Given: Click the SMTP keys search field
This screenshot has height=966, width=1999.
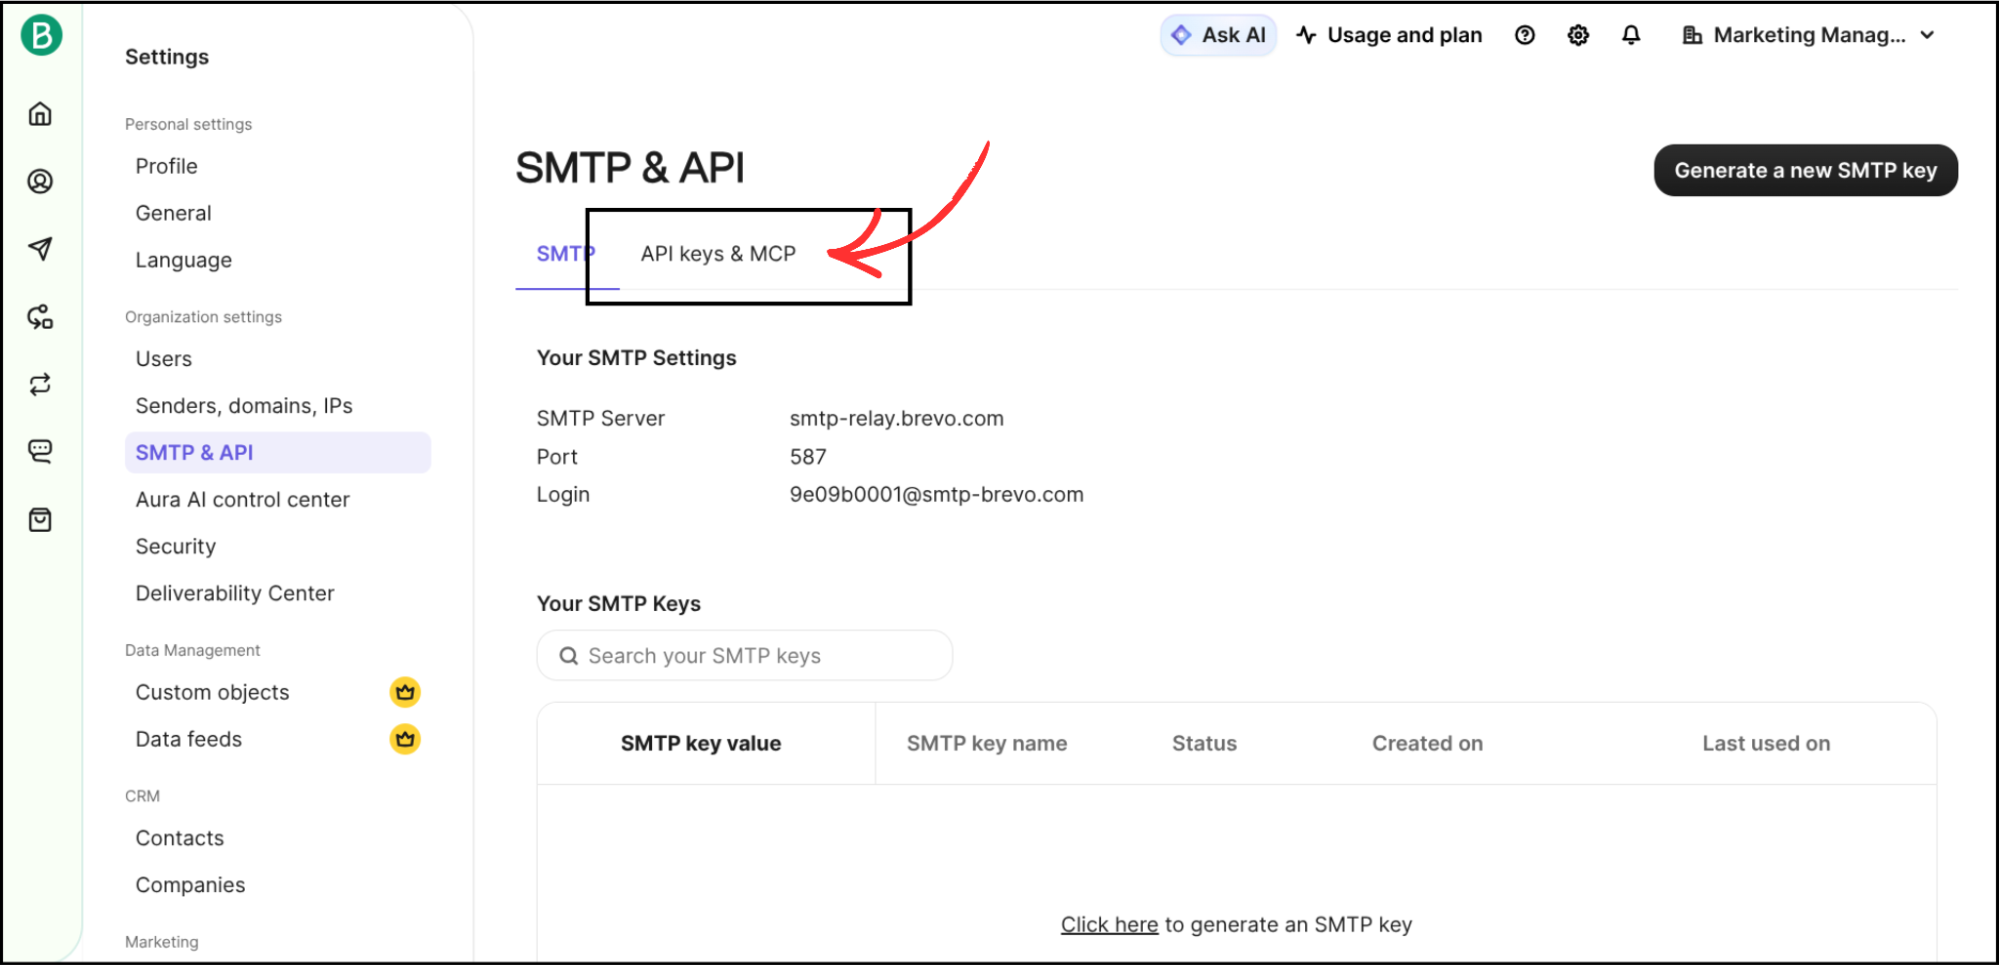Looking at the screenshot, I should [744, 655].
